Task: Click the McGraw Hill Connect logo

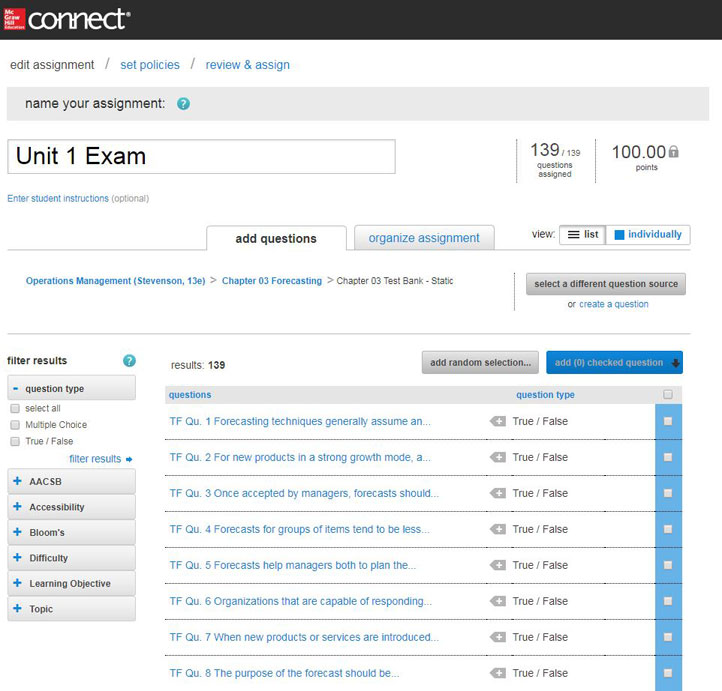Action: point(67,19)
